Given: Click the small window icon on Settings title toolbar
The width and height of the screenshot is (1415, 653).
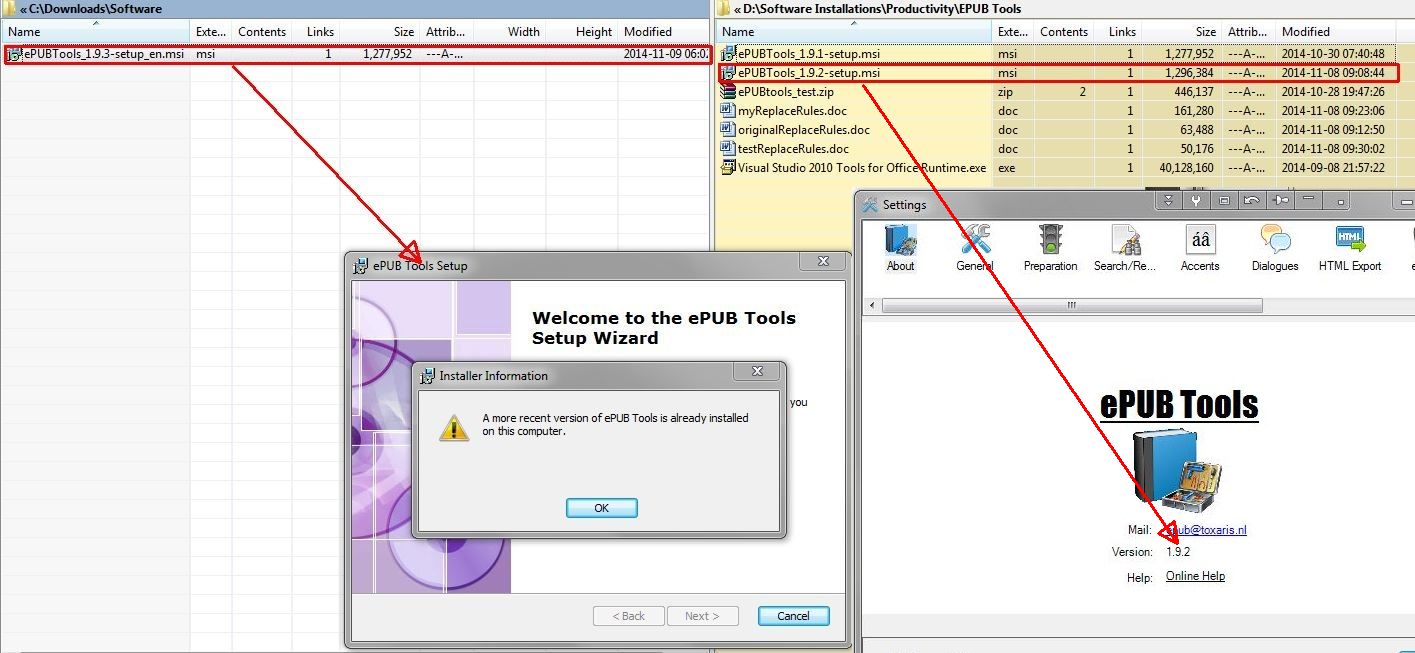Looking at the screenshot, I should pyautogui.click(x=1224, y=200).
